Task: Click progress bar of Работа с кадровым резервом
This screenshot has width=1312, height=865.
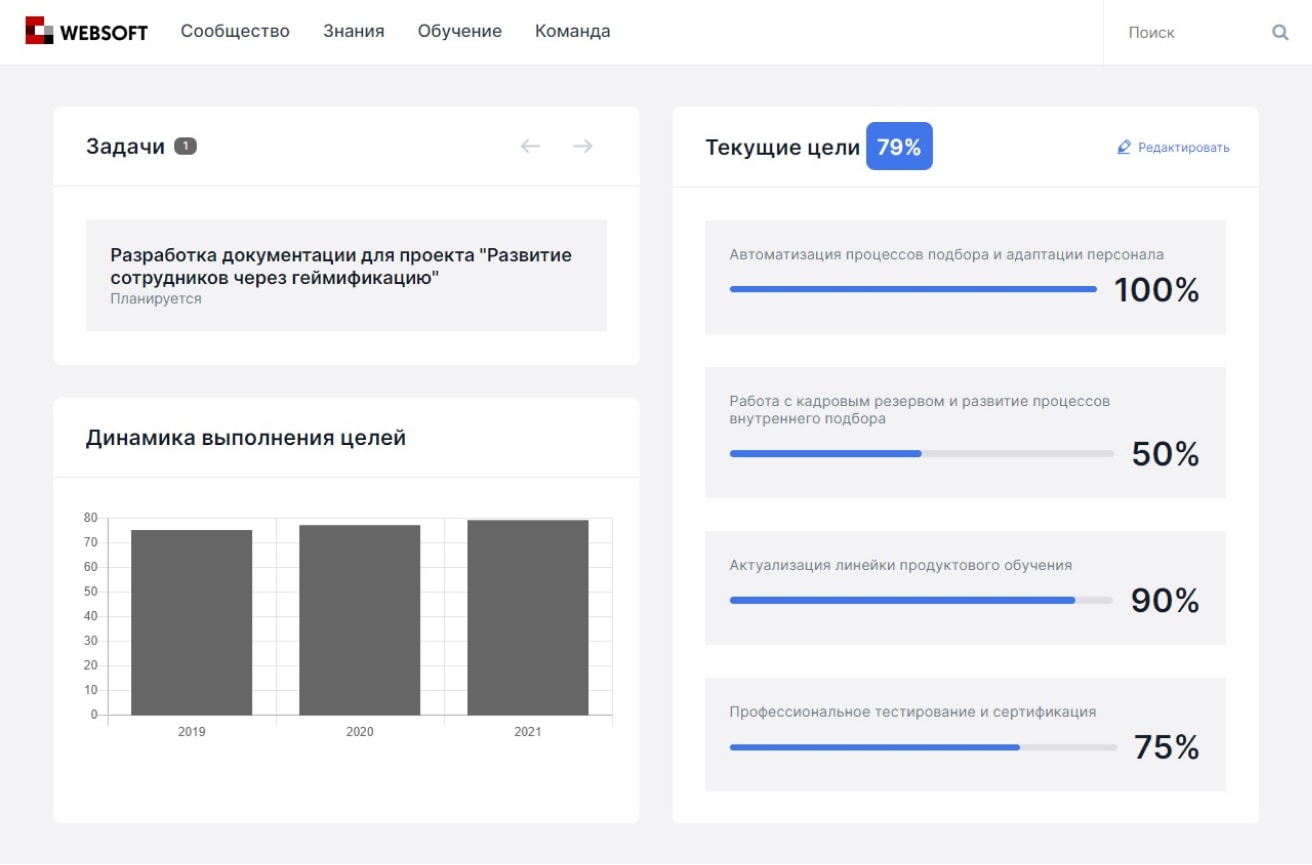Action: coord(922,453)
